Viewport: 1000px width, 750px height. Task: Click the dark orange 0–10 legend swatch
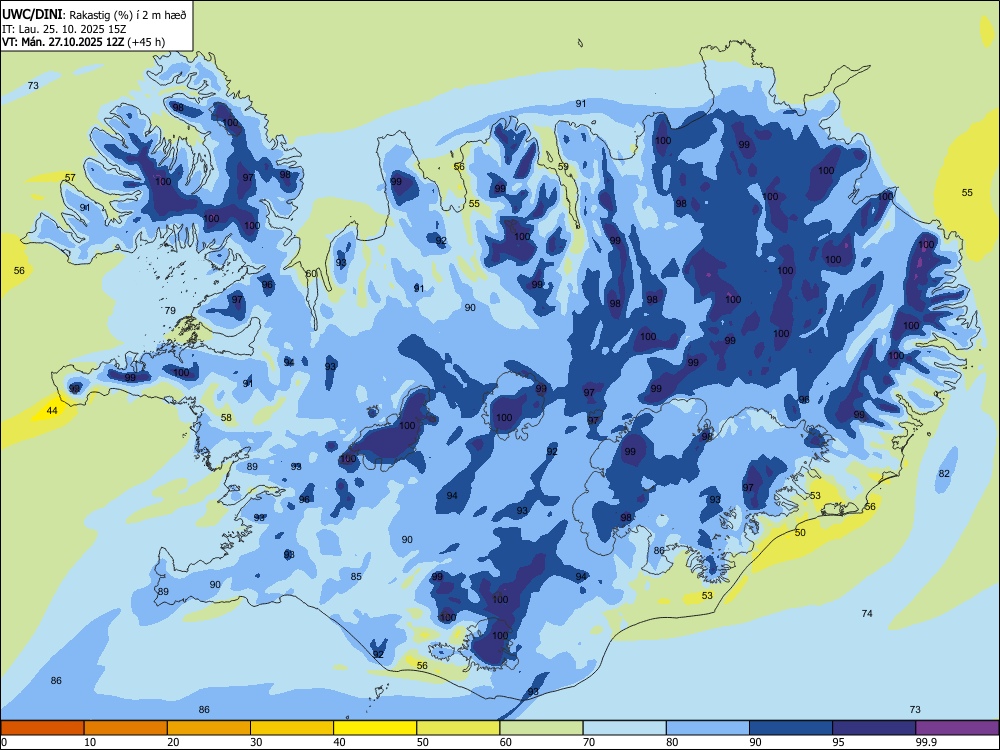[42, 728]
